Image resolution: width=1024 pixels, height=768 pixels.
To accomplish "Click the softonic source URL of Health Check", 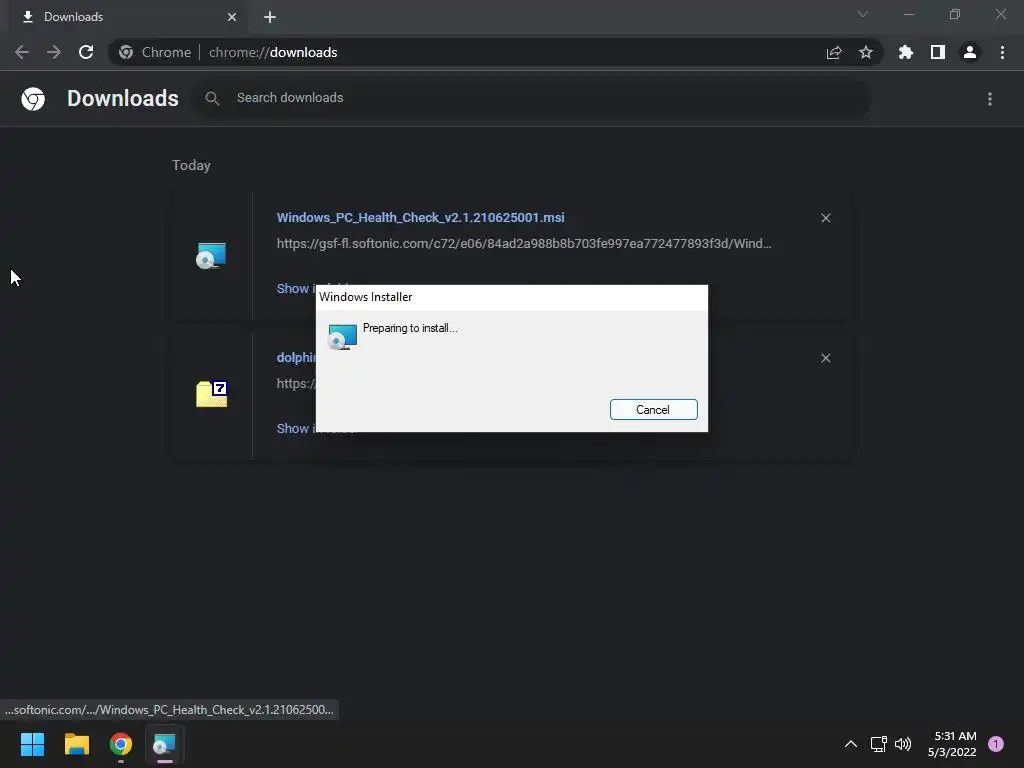I will click(524, 244).
